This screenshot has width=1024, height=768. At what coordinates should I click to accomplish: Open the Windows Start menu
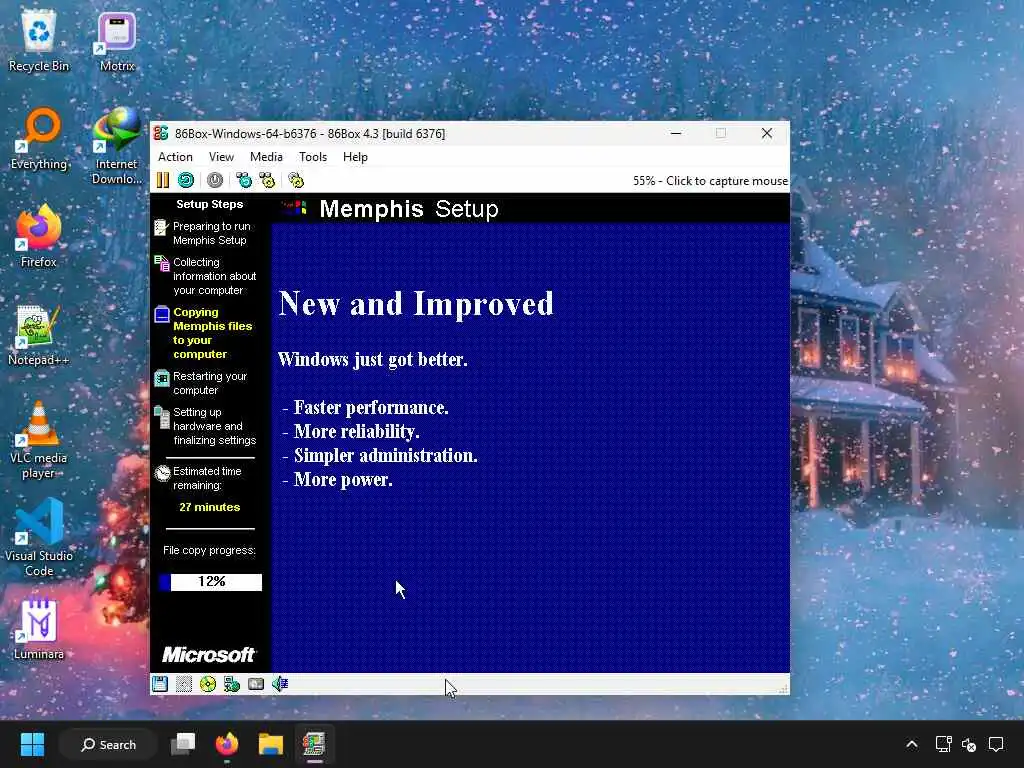[x=32, y=744]
